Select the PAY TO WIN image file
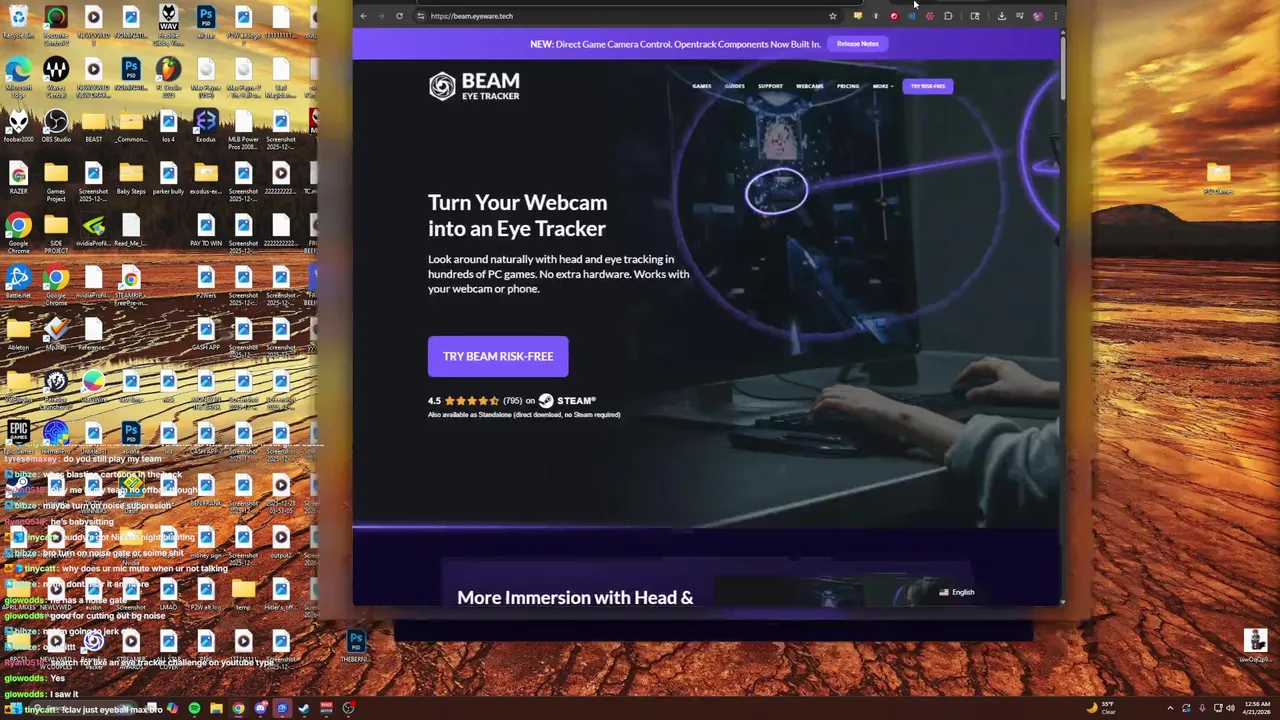This screenshot has width=1280, height=720. click(x=206, y=231)
